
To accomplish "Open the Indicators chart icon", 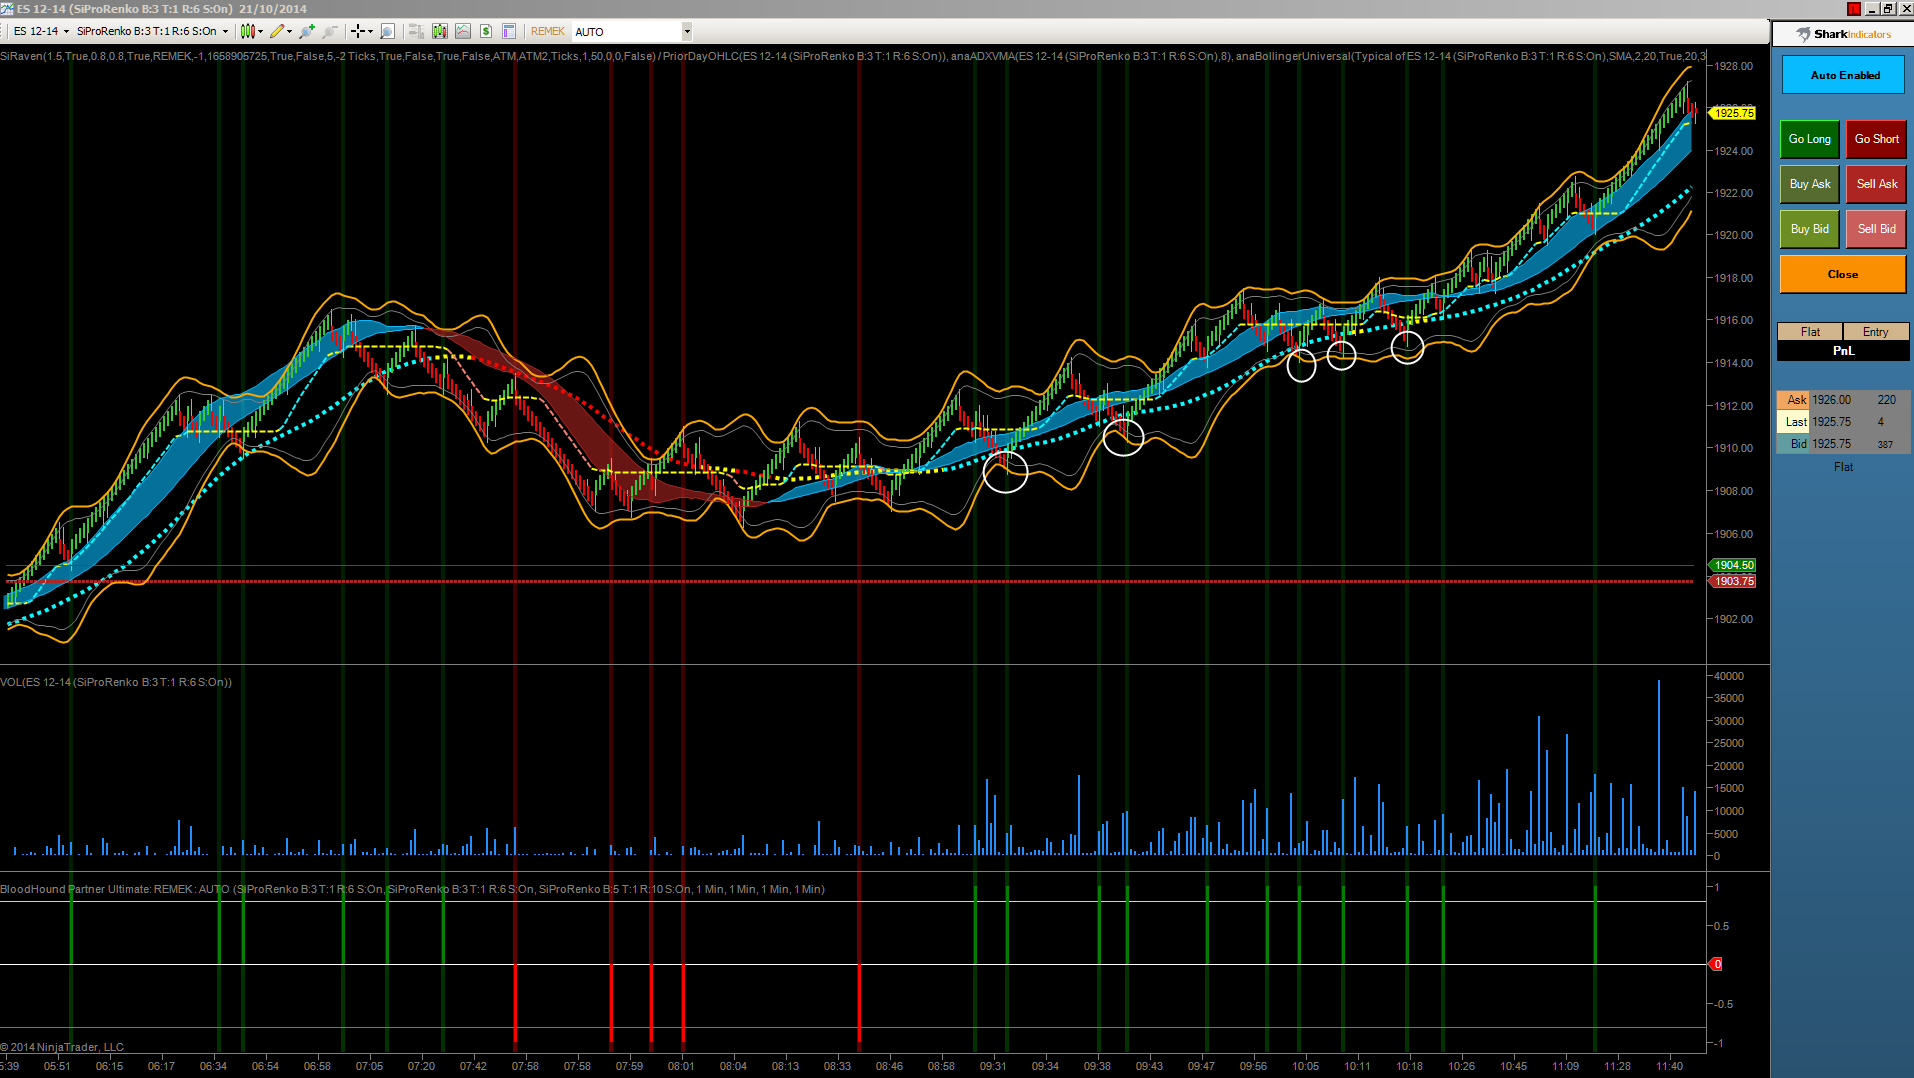I will pos(463,31).
